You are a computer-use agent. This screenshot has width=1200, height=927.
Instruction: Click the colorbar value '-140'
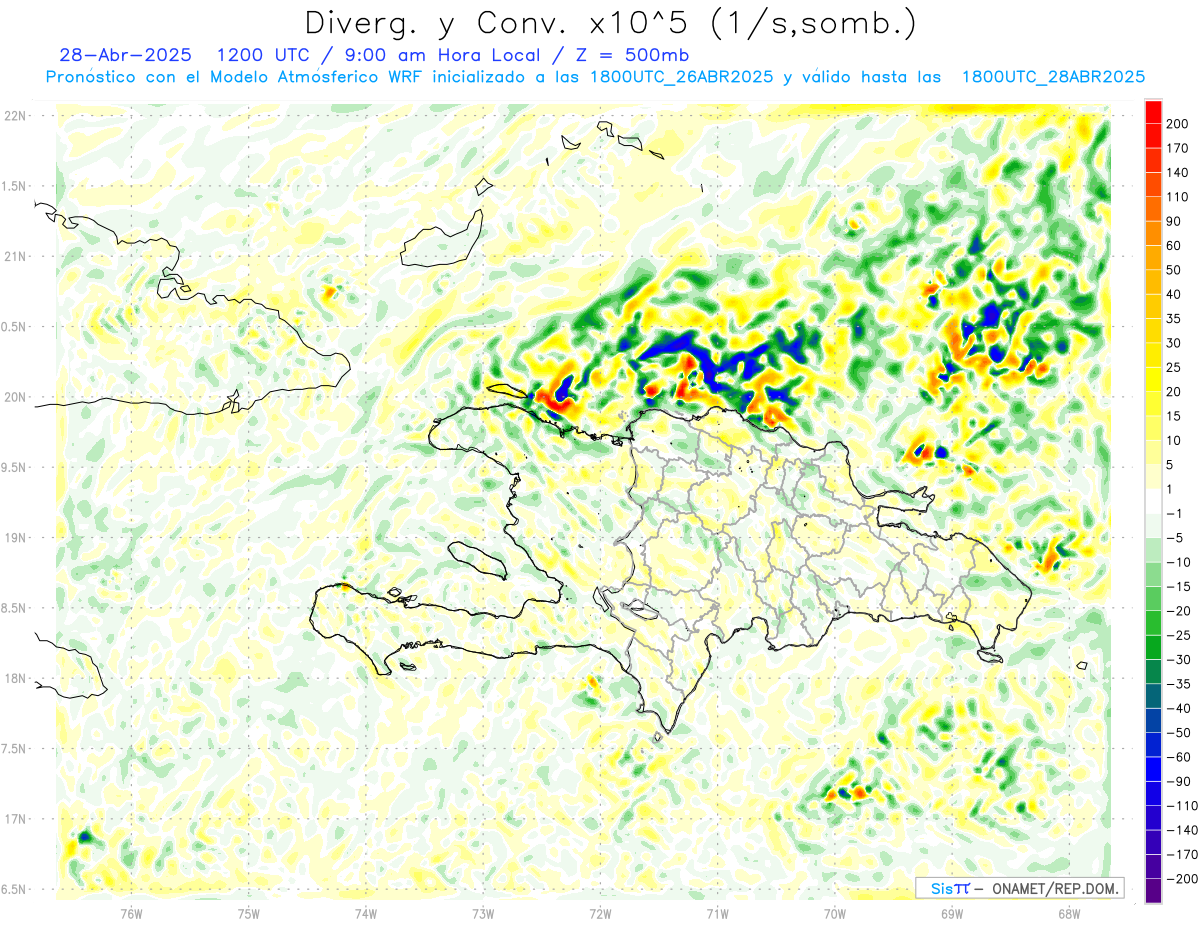coord(1181,830)
